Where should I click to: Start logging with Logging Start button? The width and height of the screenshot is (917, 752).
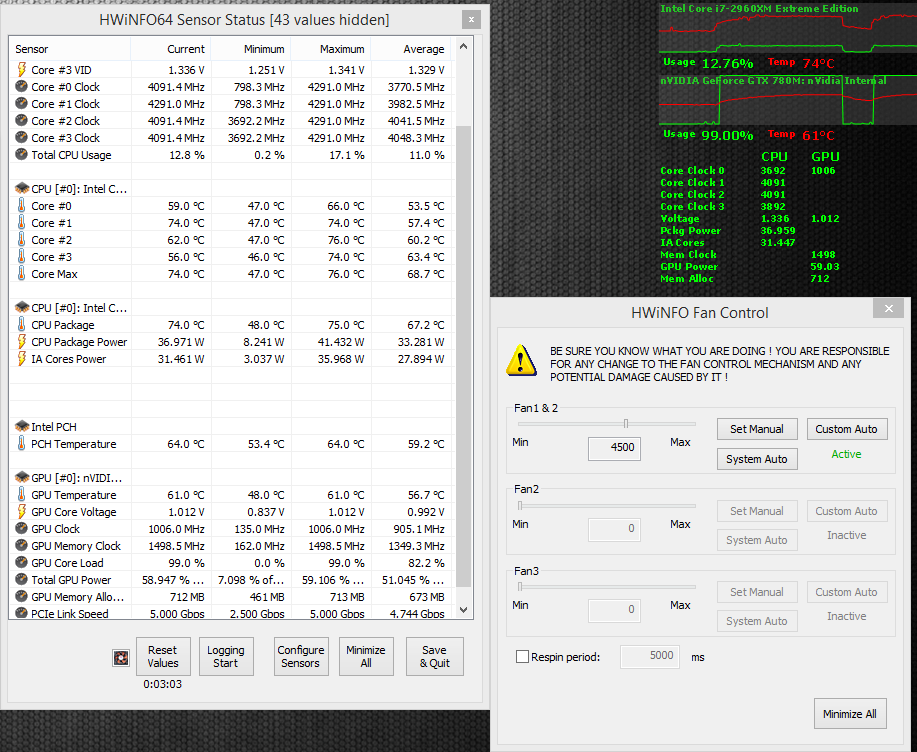226,656
